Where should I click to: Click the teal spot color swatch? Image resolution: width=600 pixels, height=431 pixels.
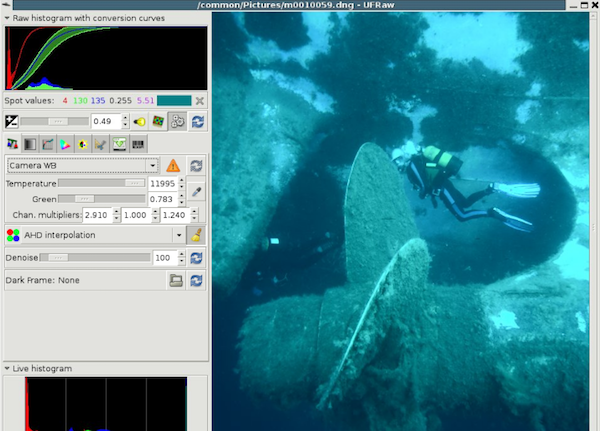(x=174, y=101)
